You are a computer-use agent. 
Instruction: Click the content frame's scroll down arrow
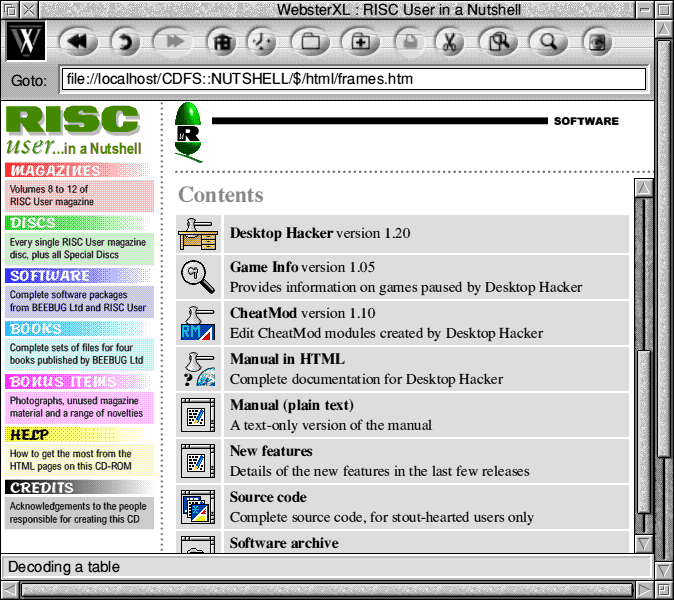pos(643,544)
